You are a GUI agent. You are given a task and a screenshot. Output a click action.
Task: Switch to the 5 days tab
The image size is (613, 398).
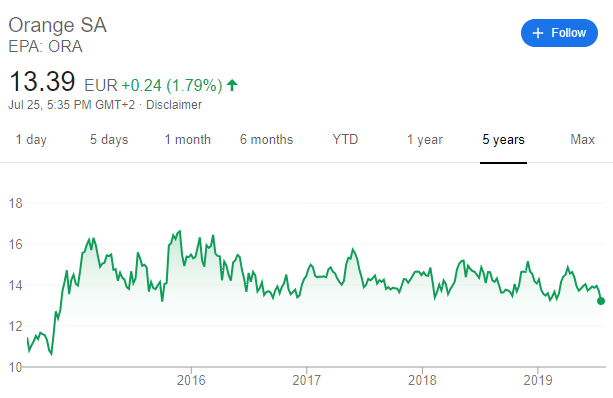pyautogui.click(x=109, y=140)
